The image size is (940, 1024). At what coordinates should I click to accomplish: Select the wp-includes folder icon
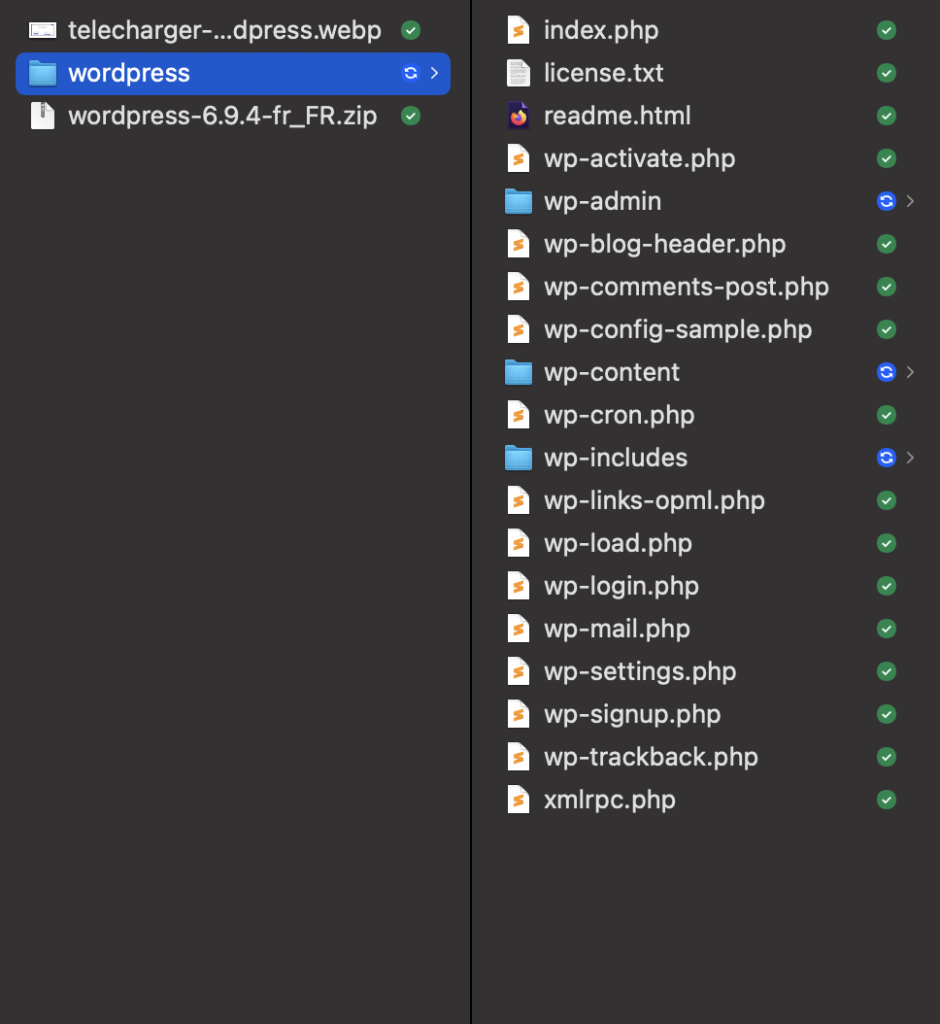pyautogui.click(x=519, y=458)
